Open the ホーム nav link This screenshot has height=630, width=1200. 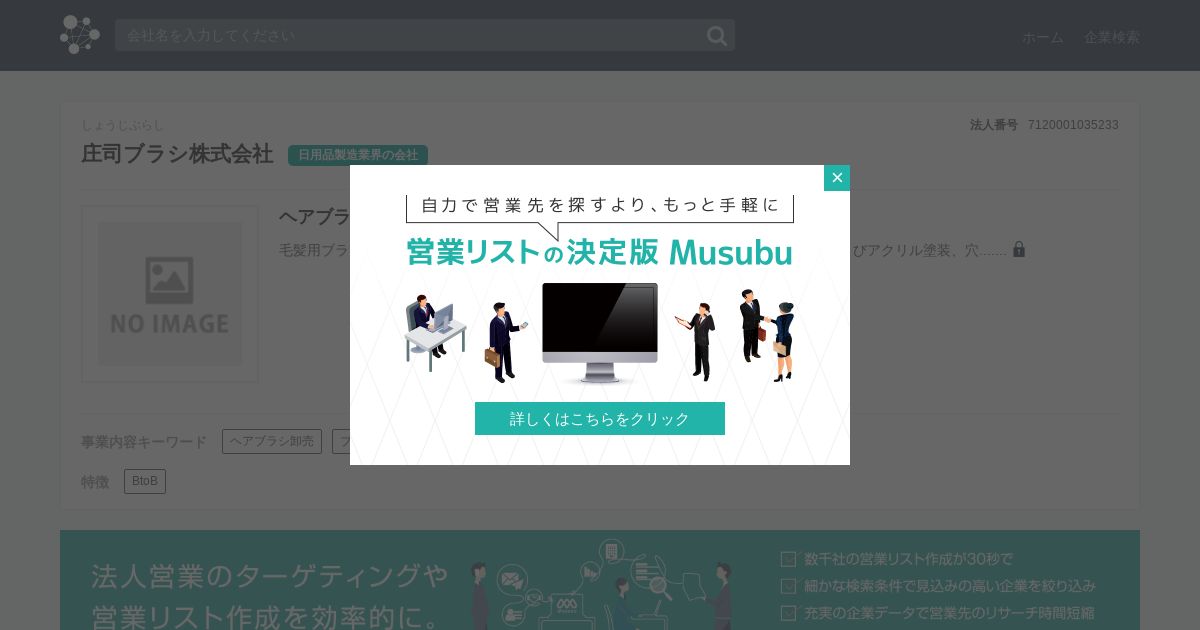pyautogui.click(x=1043, y=37)
